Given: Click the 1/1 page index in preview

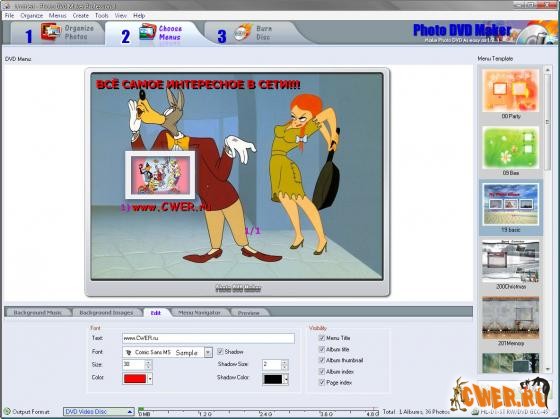Looking at the screenshot, I should (252, 231).
